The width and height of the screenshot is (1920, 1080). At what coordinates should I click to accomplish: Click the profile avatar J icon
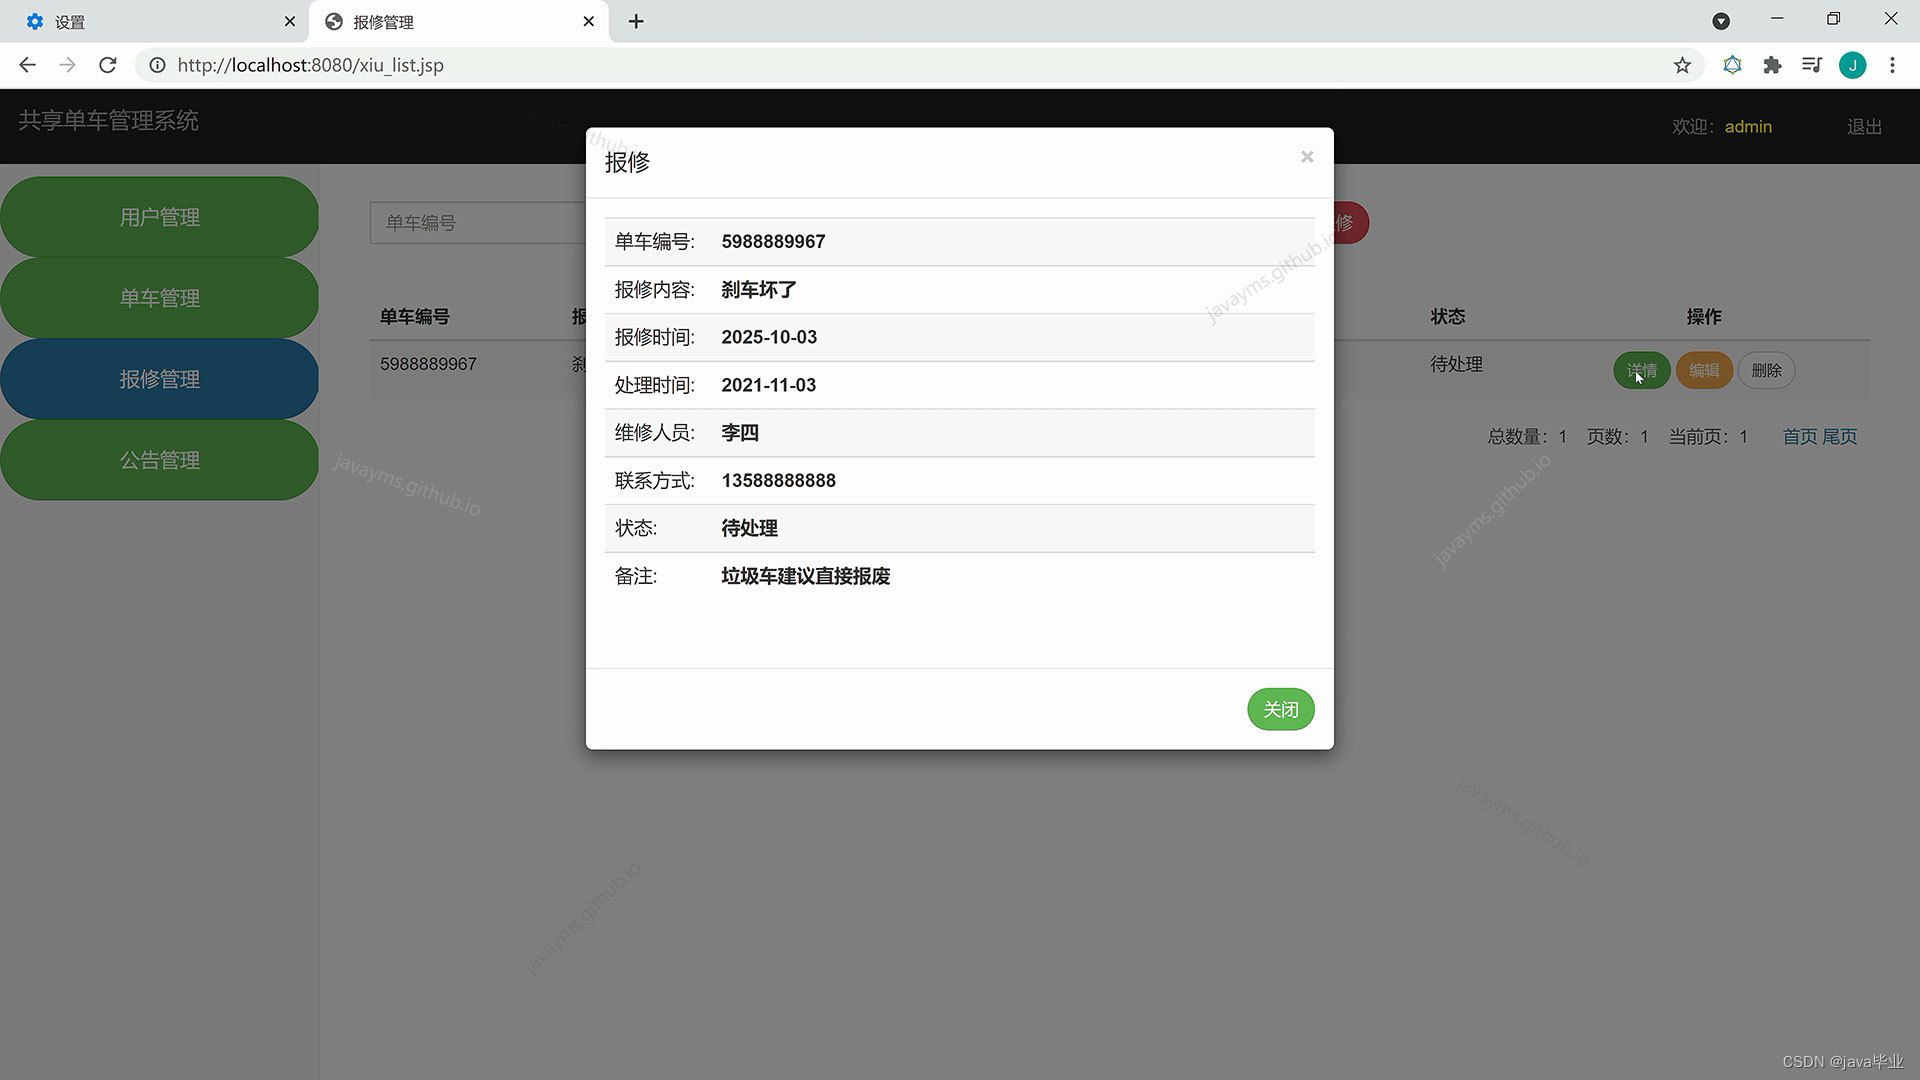1852,65
